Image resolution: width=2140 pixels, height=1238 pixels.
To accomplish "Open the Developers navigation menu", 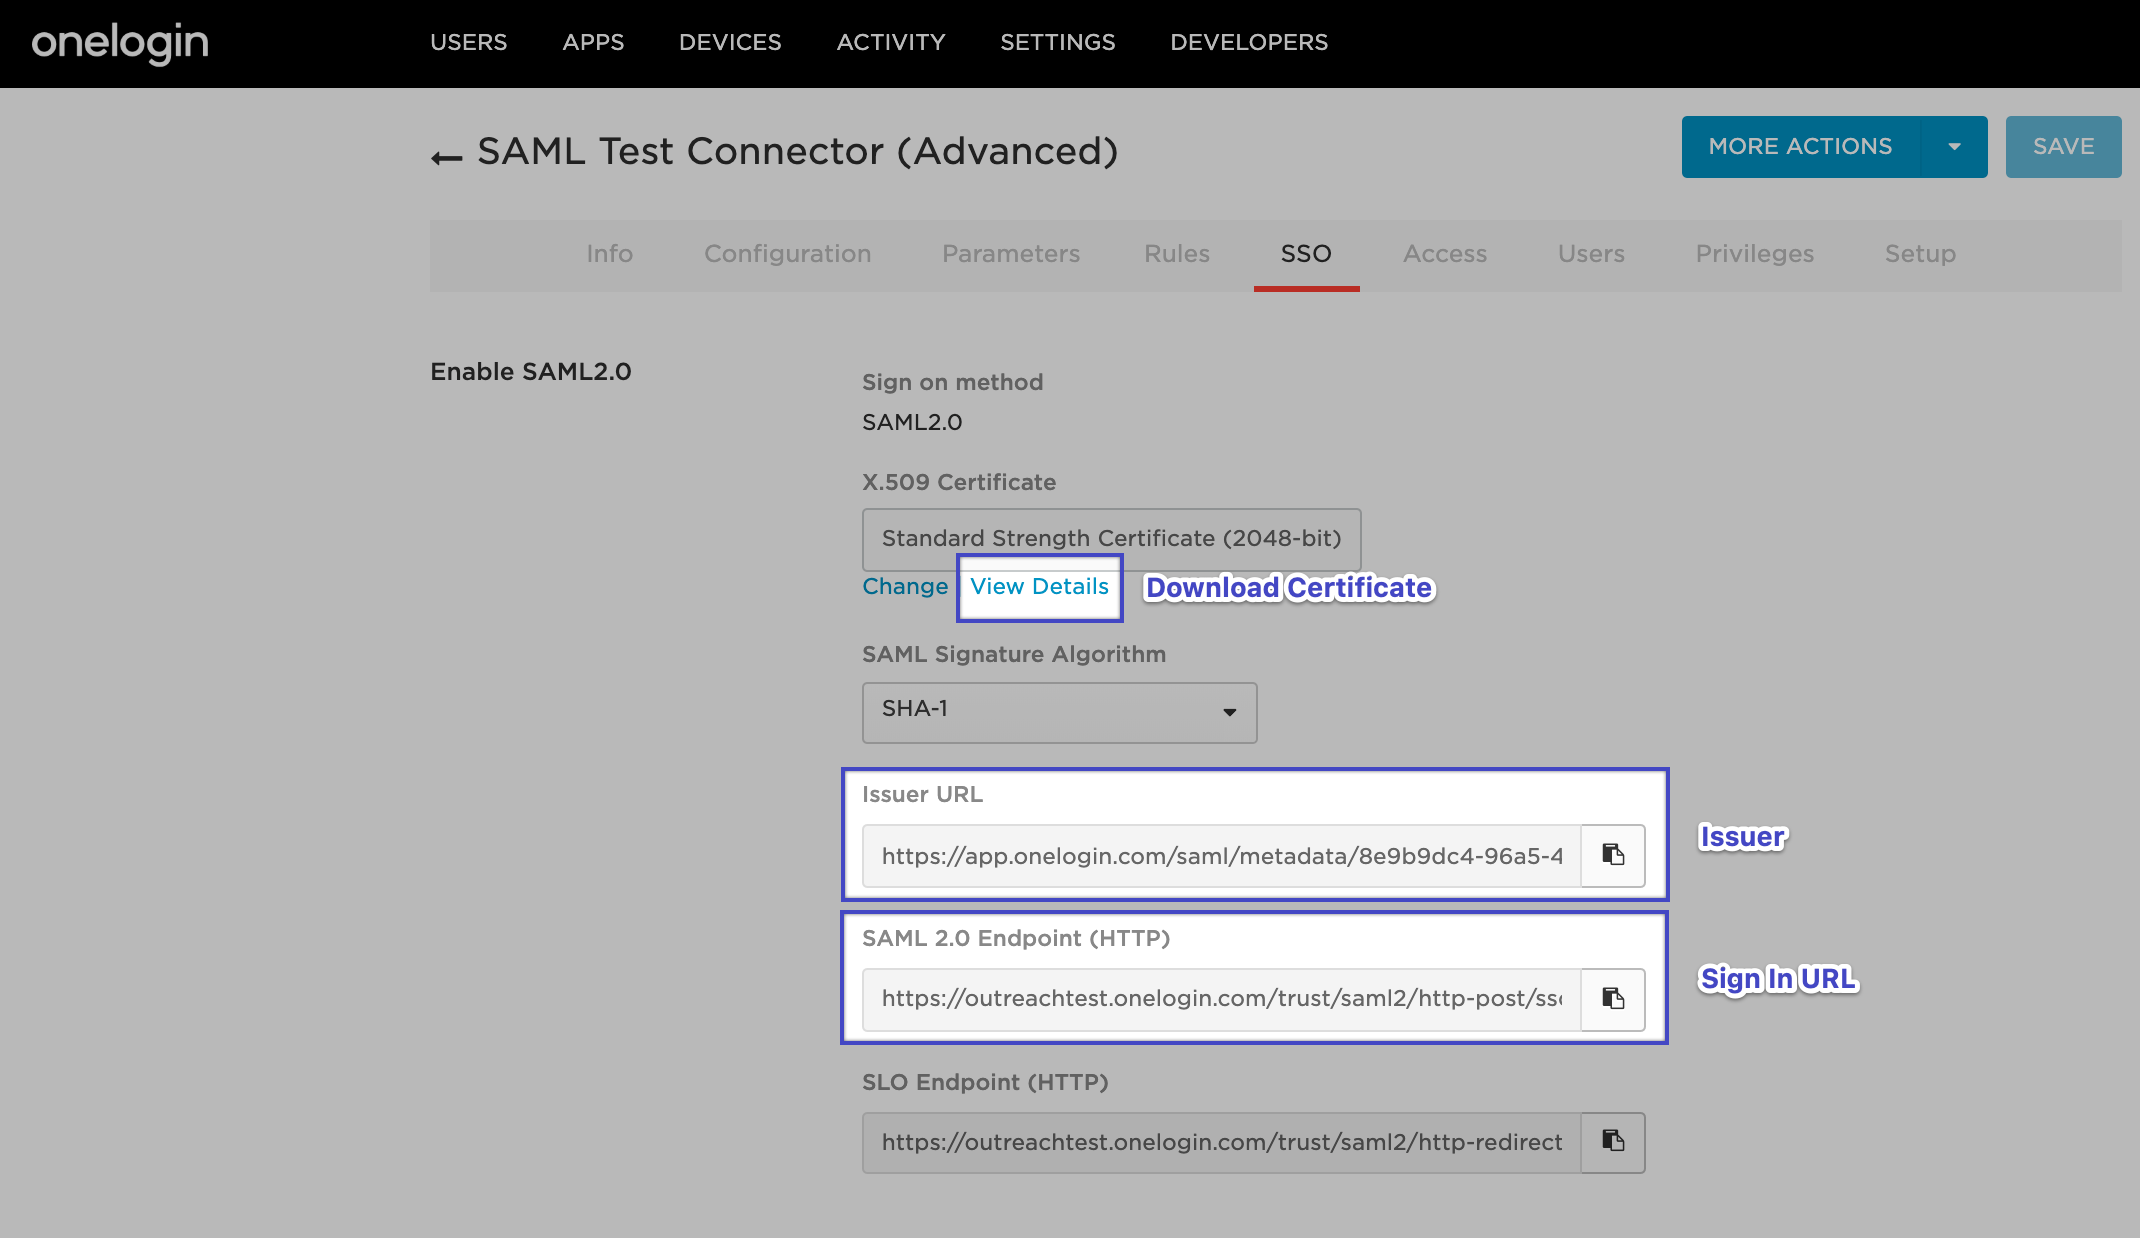I will pos(1249,42).
